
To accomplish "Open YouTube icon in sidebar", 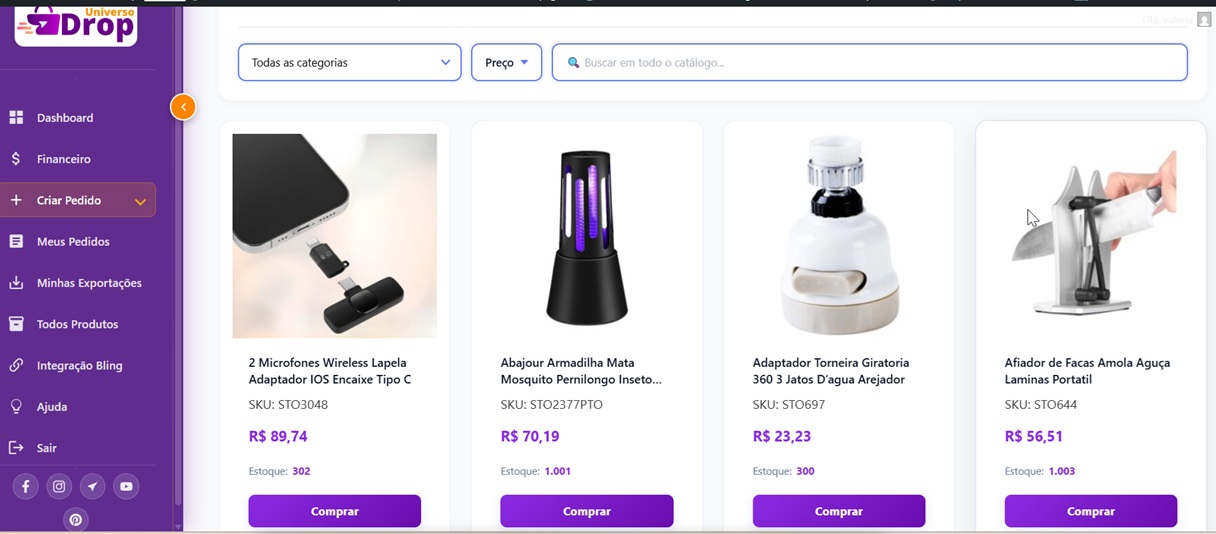I will point(126,486).
